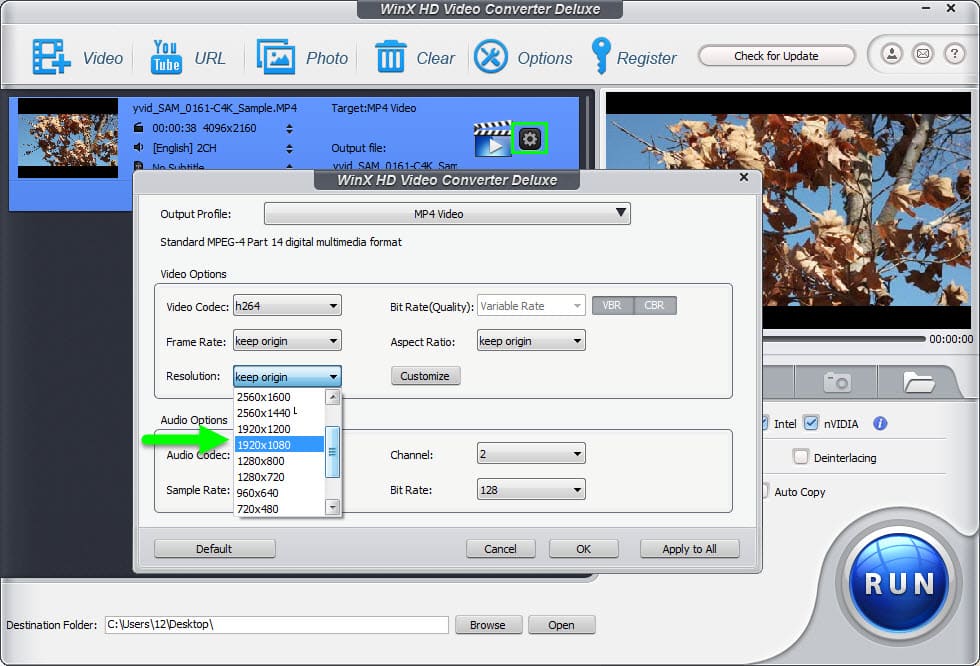Click the email envelope icon
This screenshot has height=666, width=980.
tap(922, 54)
